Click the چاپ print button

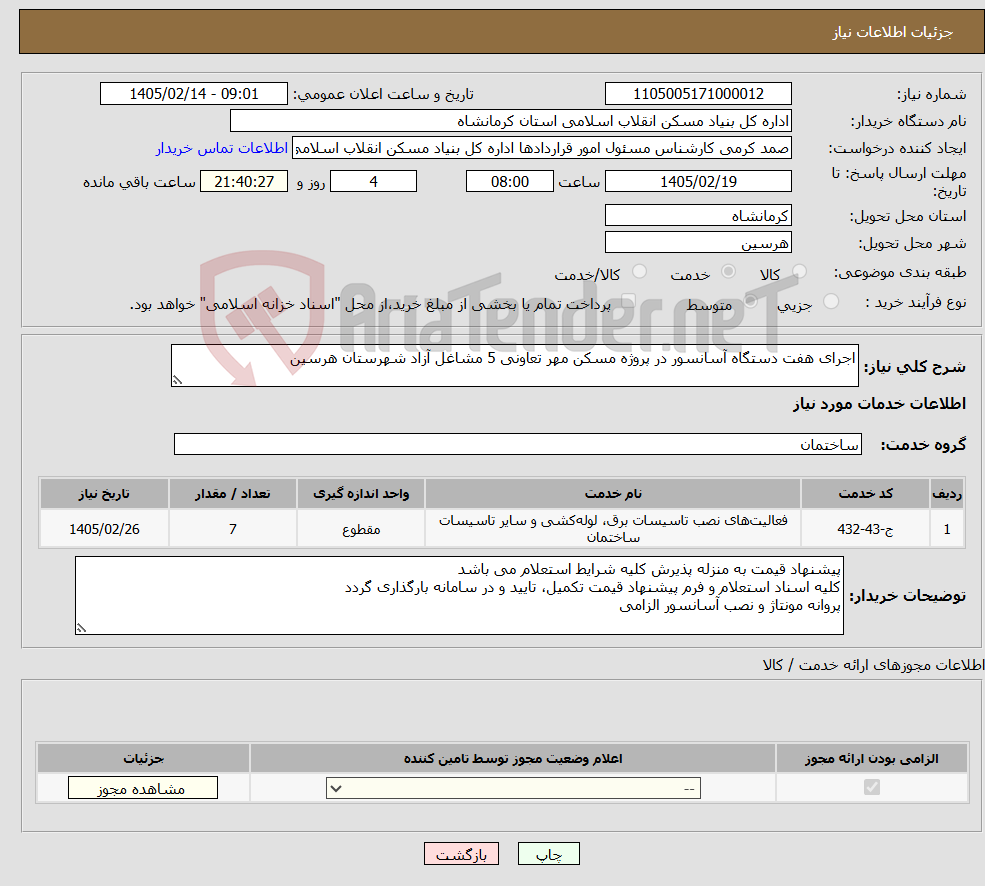click(548, 854)
